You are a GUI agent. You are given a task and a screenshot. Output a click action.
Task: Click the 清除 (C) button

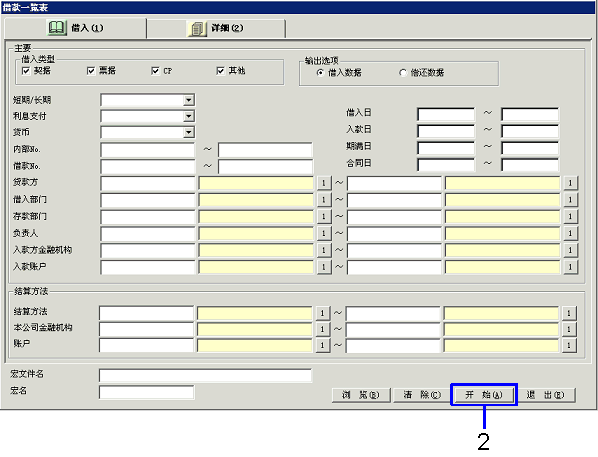(x=422, y=395)
